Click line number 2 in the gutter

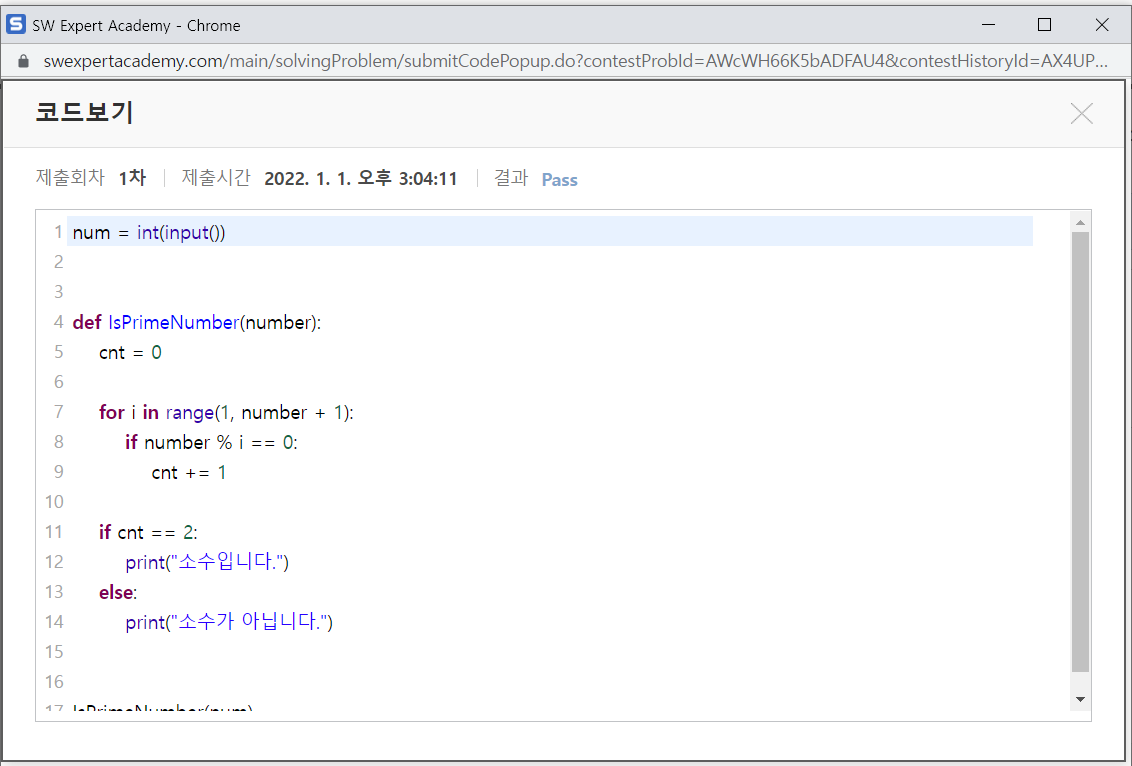pos(59,262)
